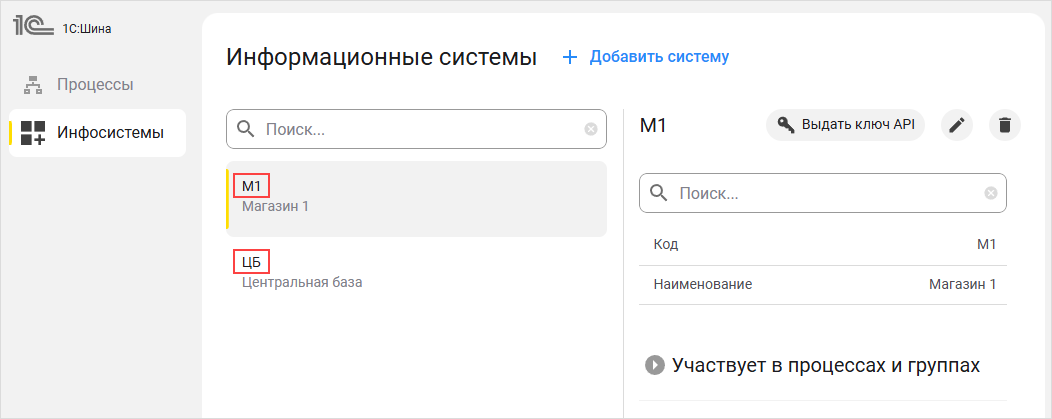Click the trash delete icon
The height and width of the screenshot is (419, 1052).
point(1005,125)
